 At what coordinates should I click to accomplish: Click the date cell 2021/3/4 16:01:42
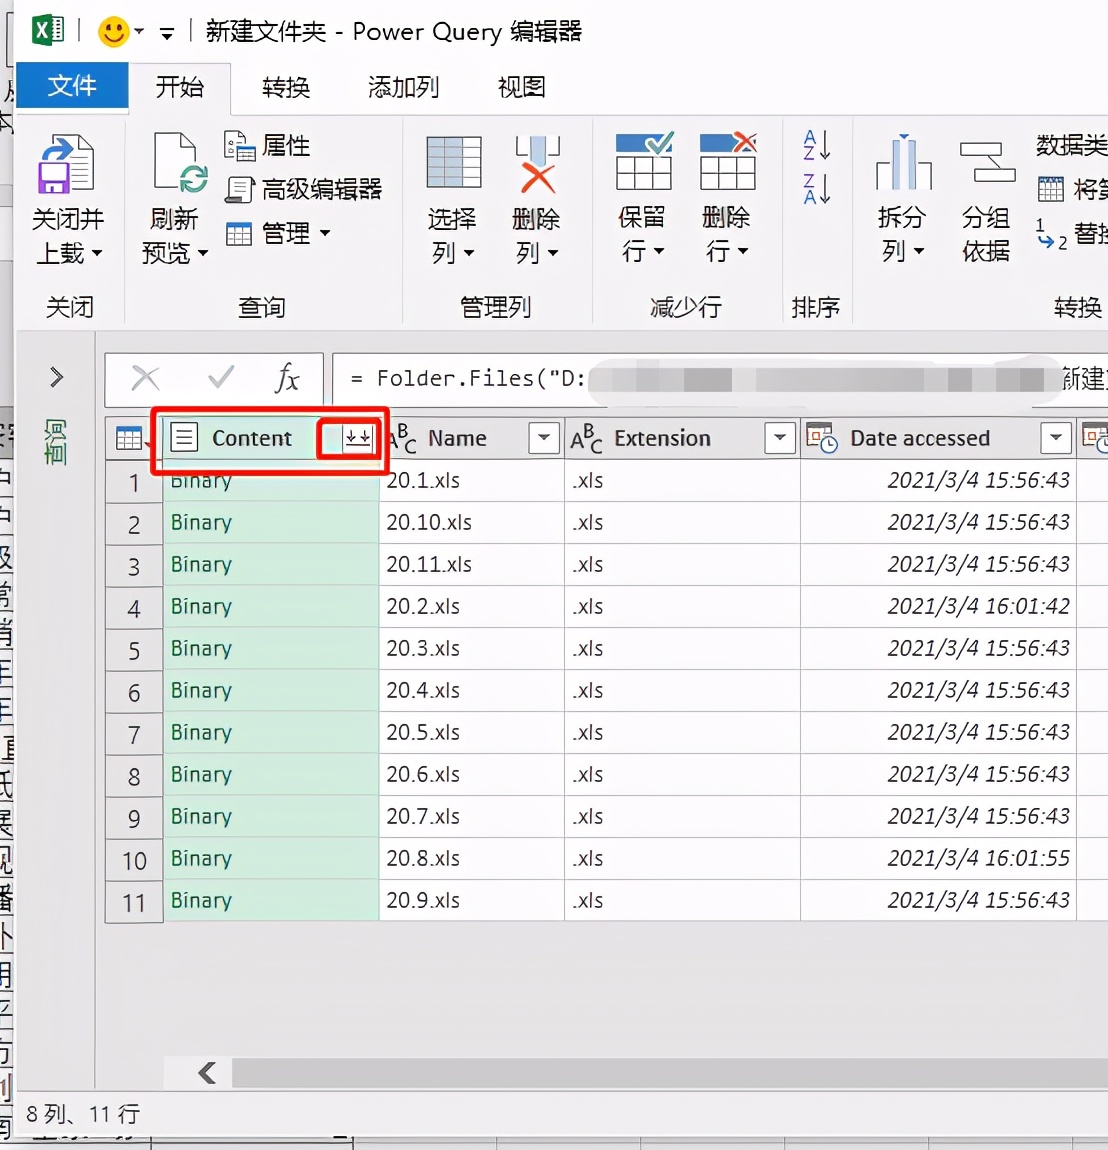pyautogui.click(x=939, y=607)
